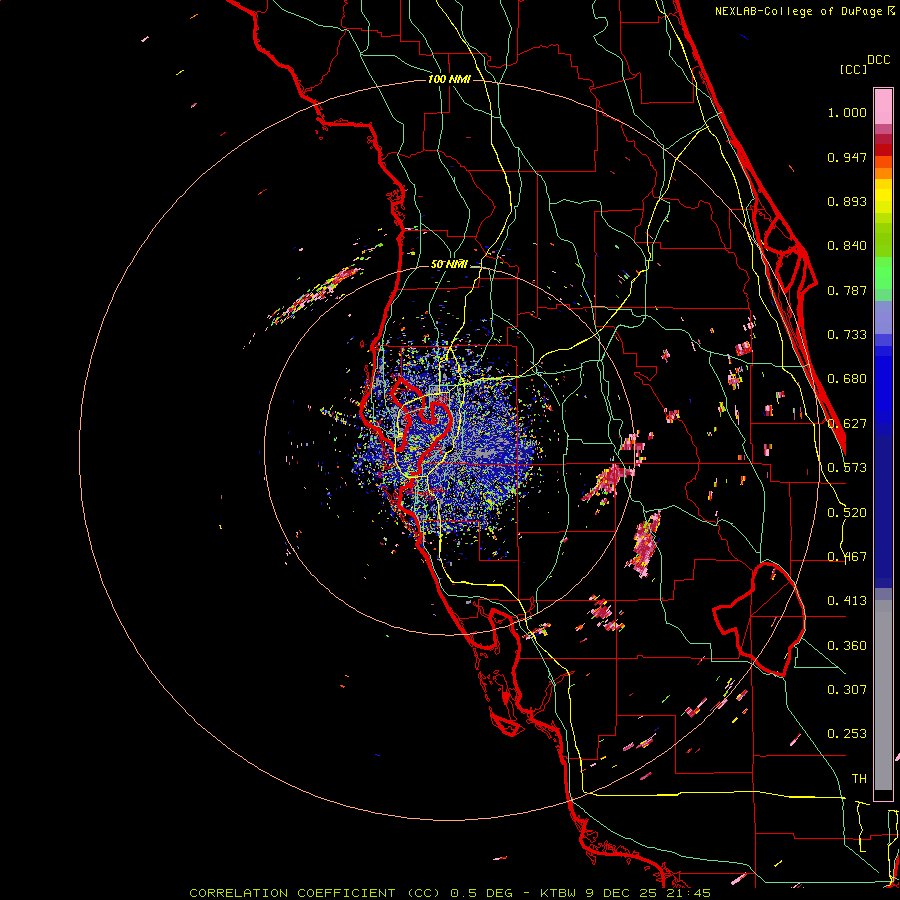The image size is (900, 900).
Task: Click the 0.787 value on the color scale
Action: coord(847,290)
